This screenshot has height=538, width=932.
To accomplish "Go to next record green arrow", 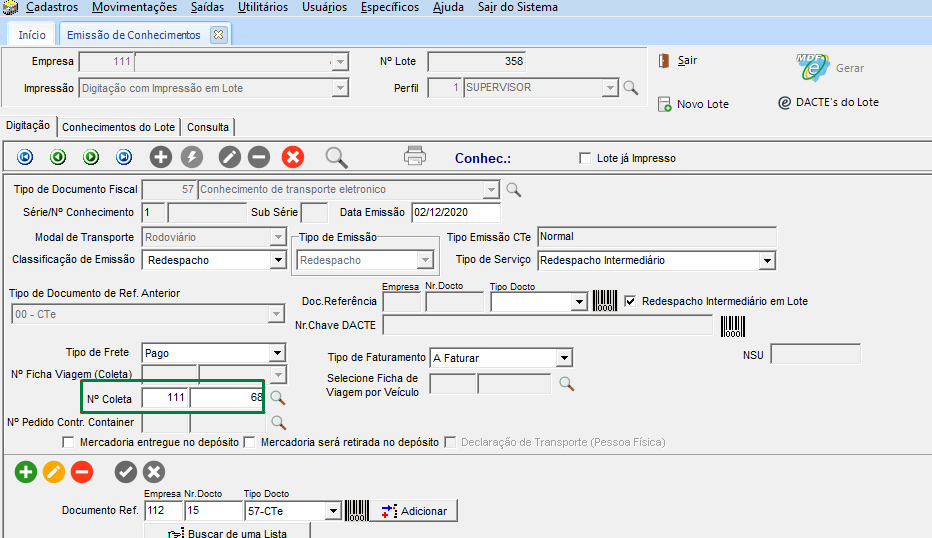I will click(x=91, y=157).
